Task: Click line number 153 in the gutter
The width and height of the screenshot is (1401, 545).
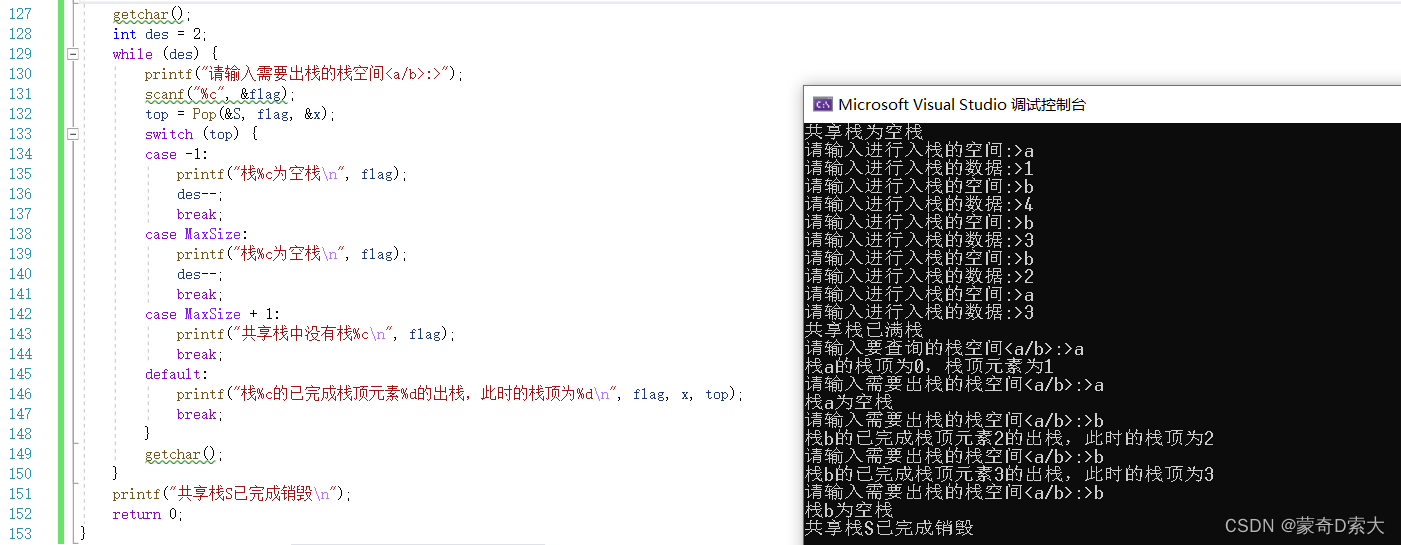Action: tap(20, 534)
